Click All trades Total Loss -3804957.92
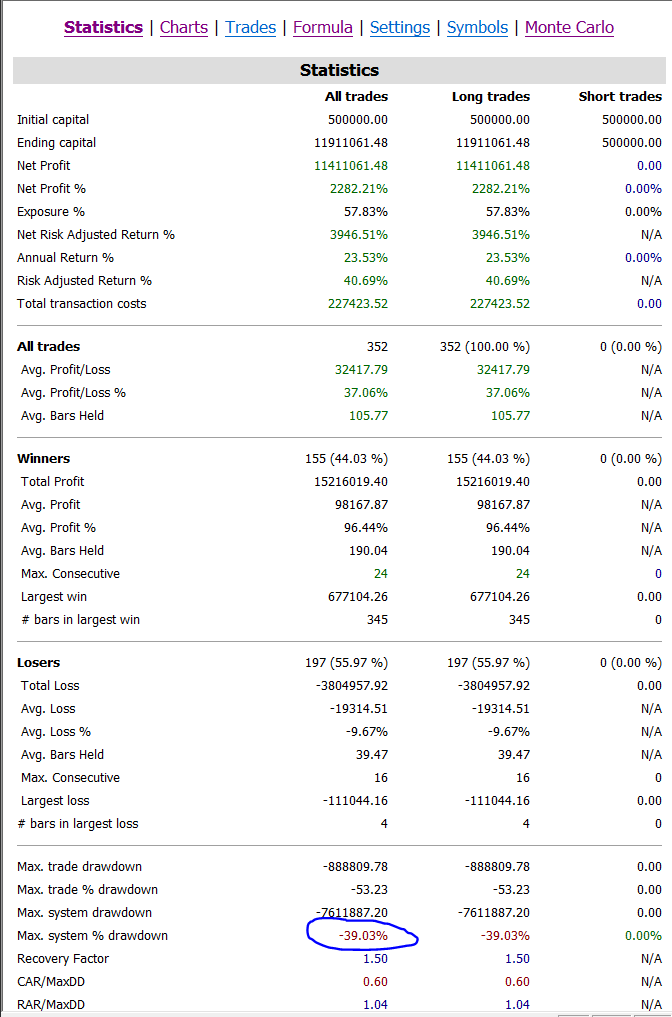 coord(354,686)
